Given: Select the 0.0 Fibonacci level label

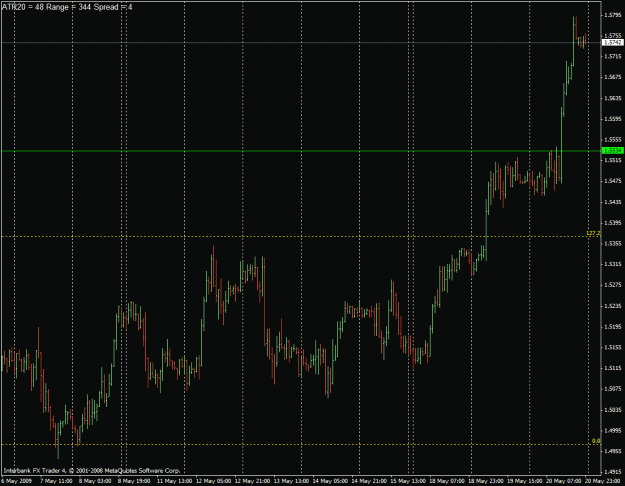Looking at the screenshot, I should coord(596,441).
